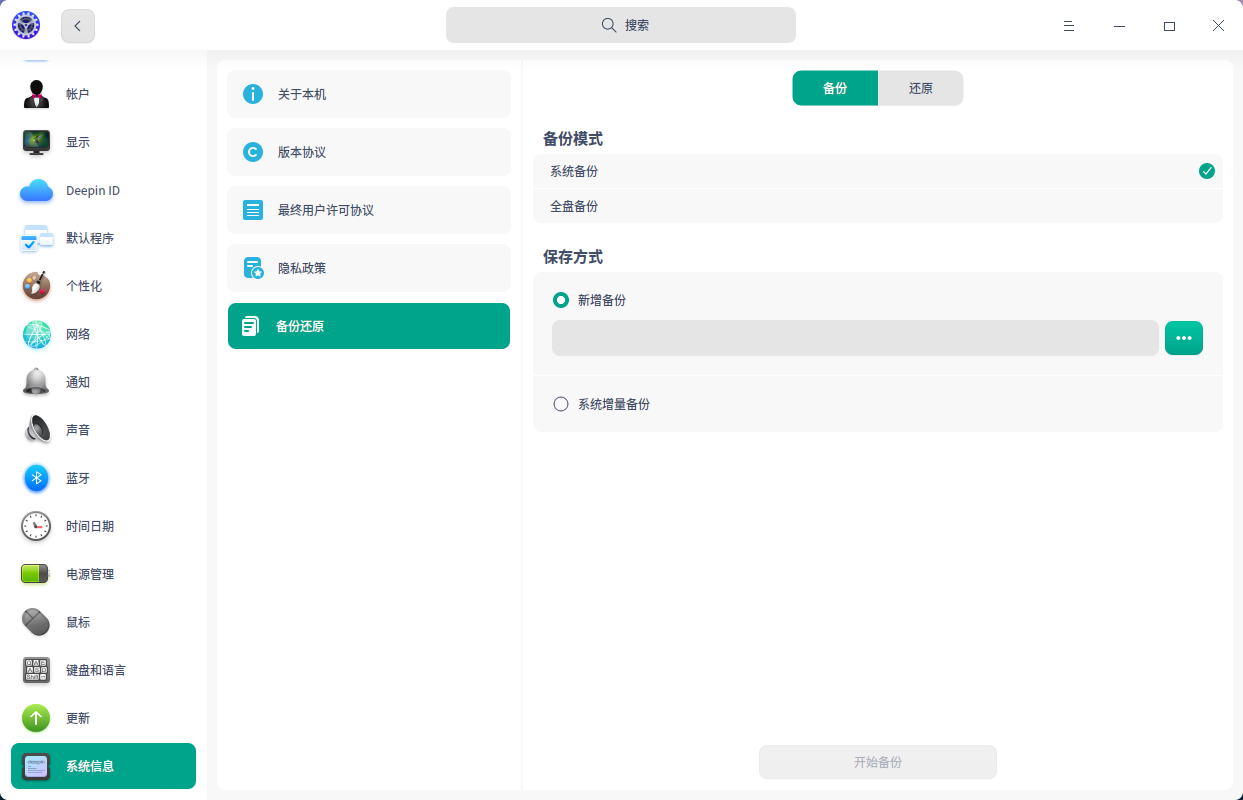Switch to the 还原 tab
This screenshot has height=800, width=1243.
(921, 88)
